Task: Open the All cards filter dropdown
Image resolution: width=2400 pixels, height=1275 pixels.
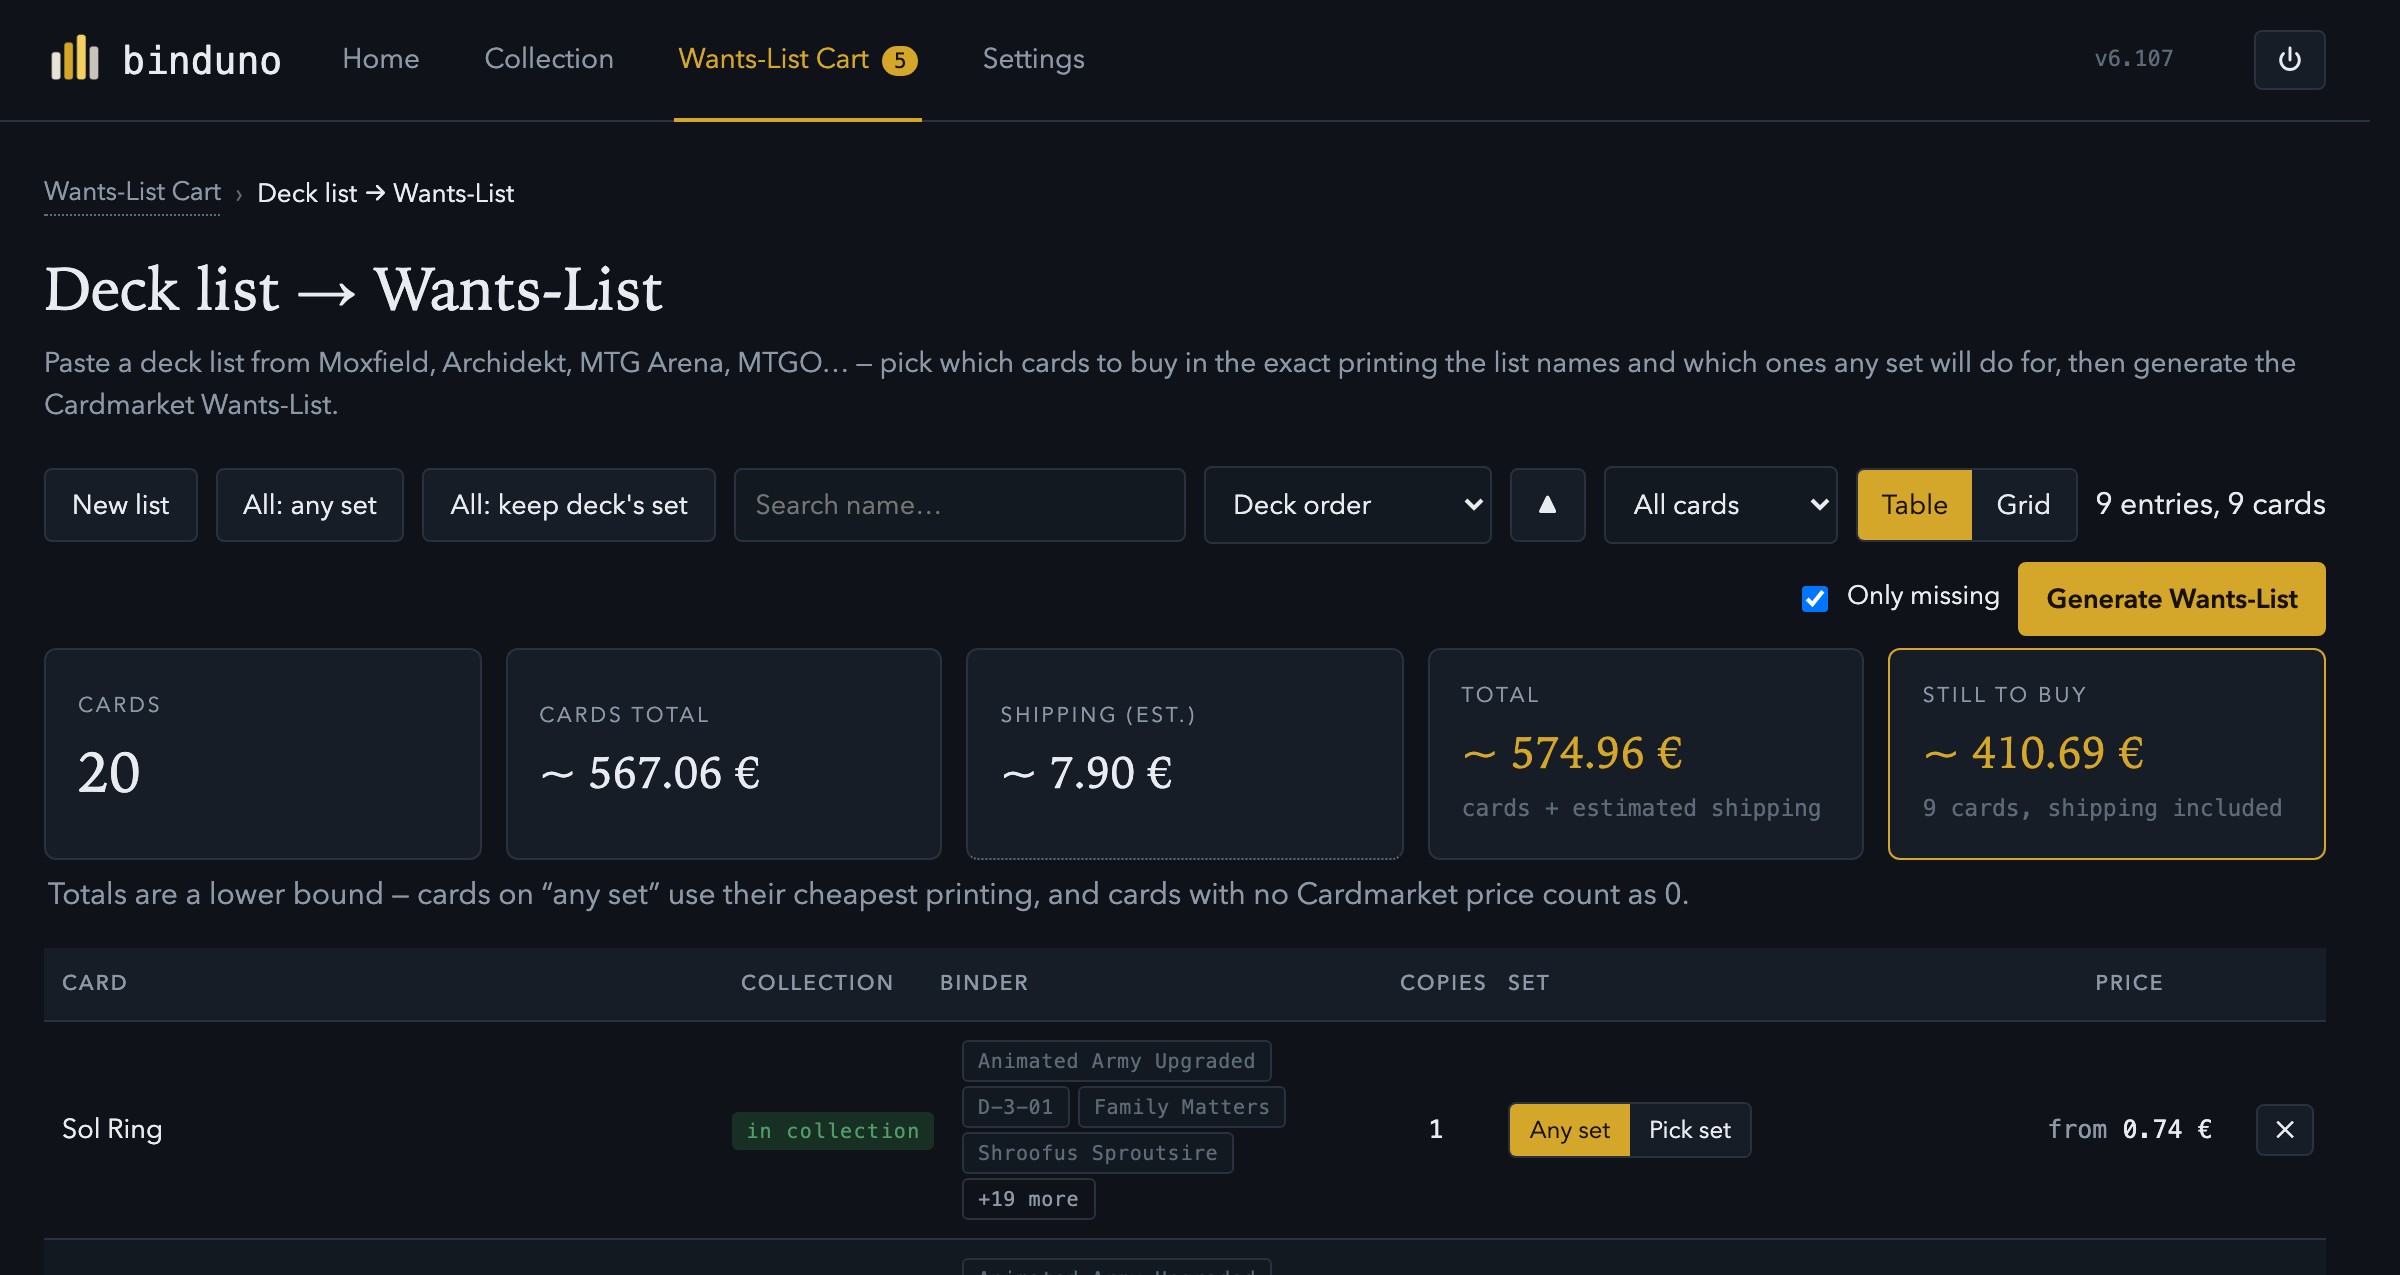Action: pos(1720,505)
